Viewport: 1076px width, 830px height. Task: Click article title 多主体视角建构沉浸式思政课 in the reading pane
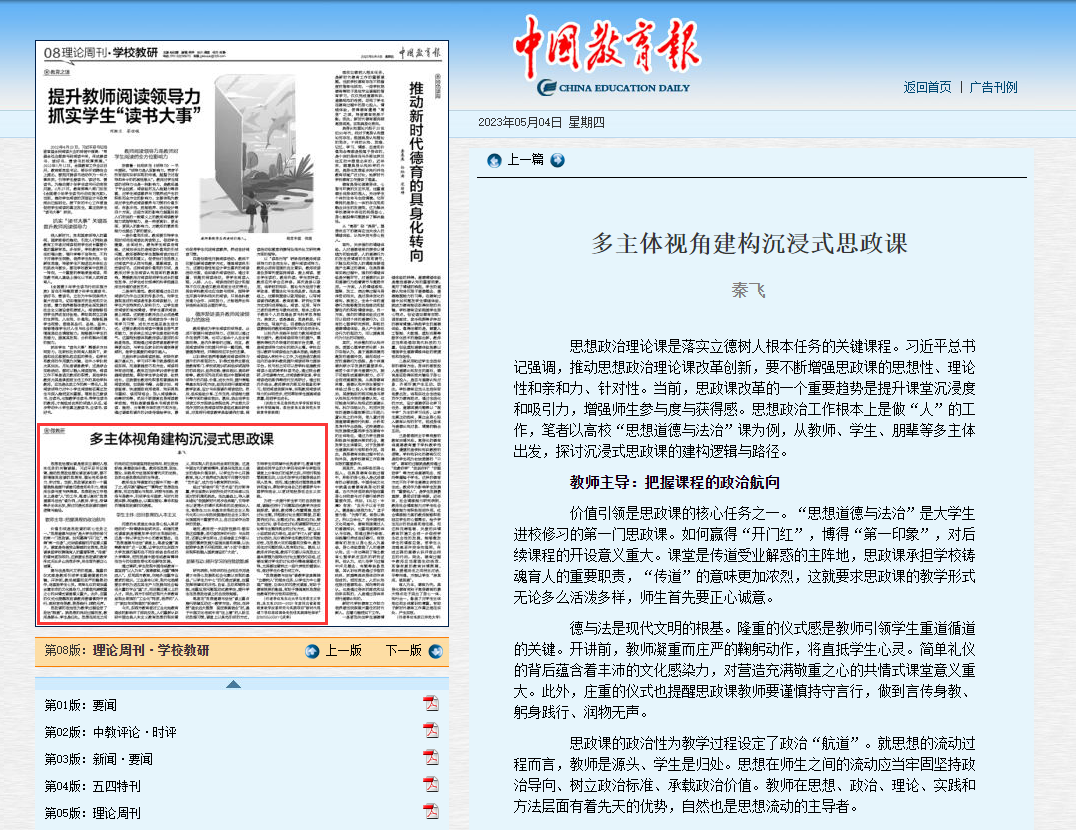pyautogui.click(x=749, y=244)
